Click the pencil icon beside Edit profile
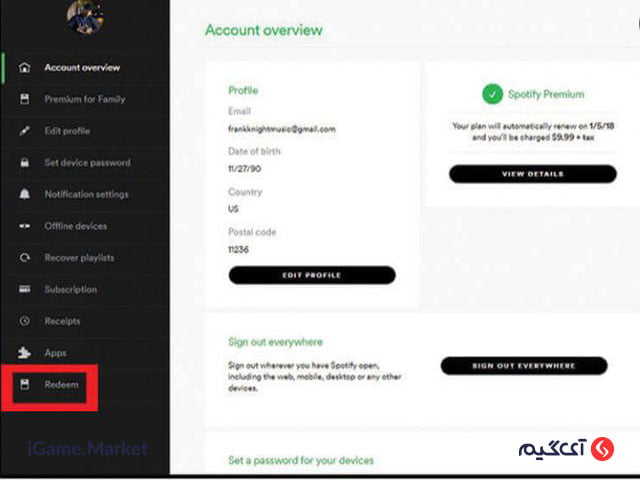 click(x=24, y=131)
